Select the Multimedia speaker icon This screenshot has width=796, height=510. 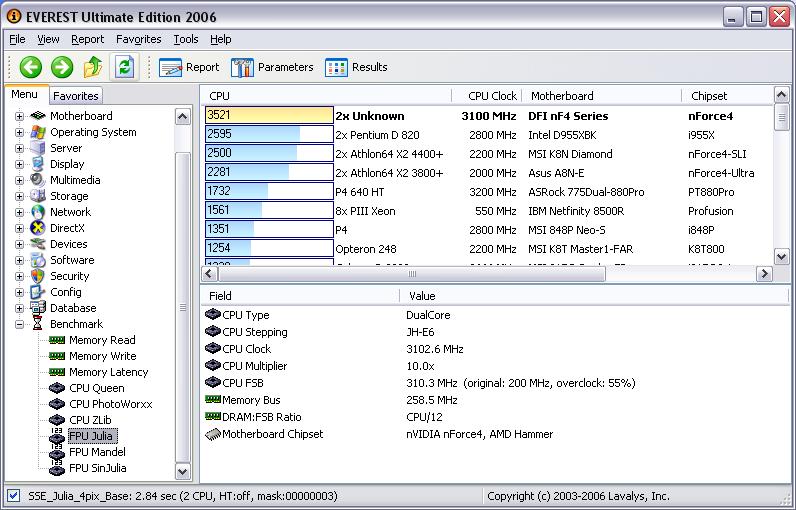click(38, 180)
